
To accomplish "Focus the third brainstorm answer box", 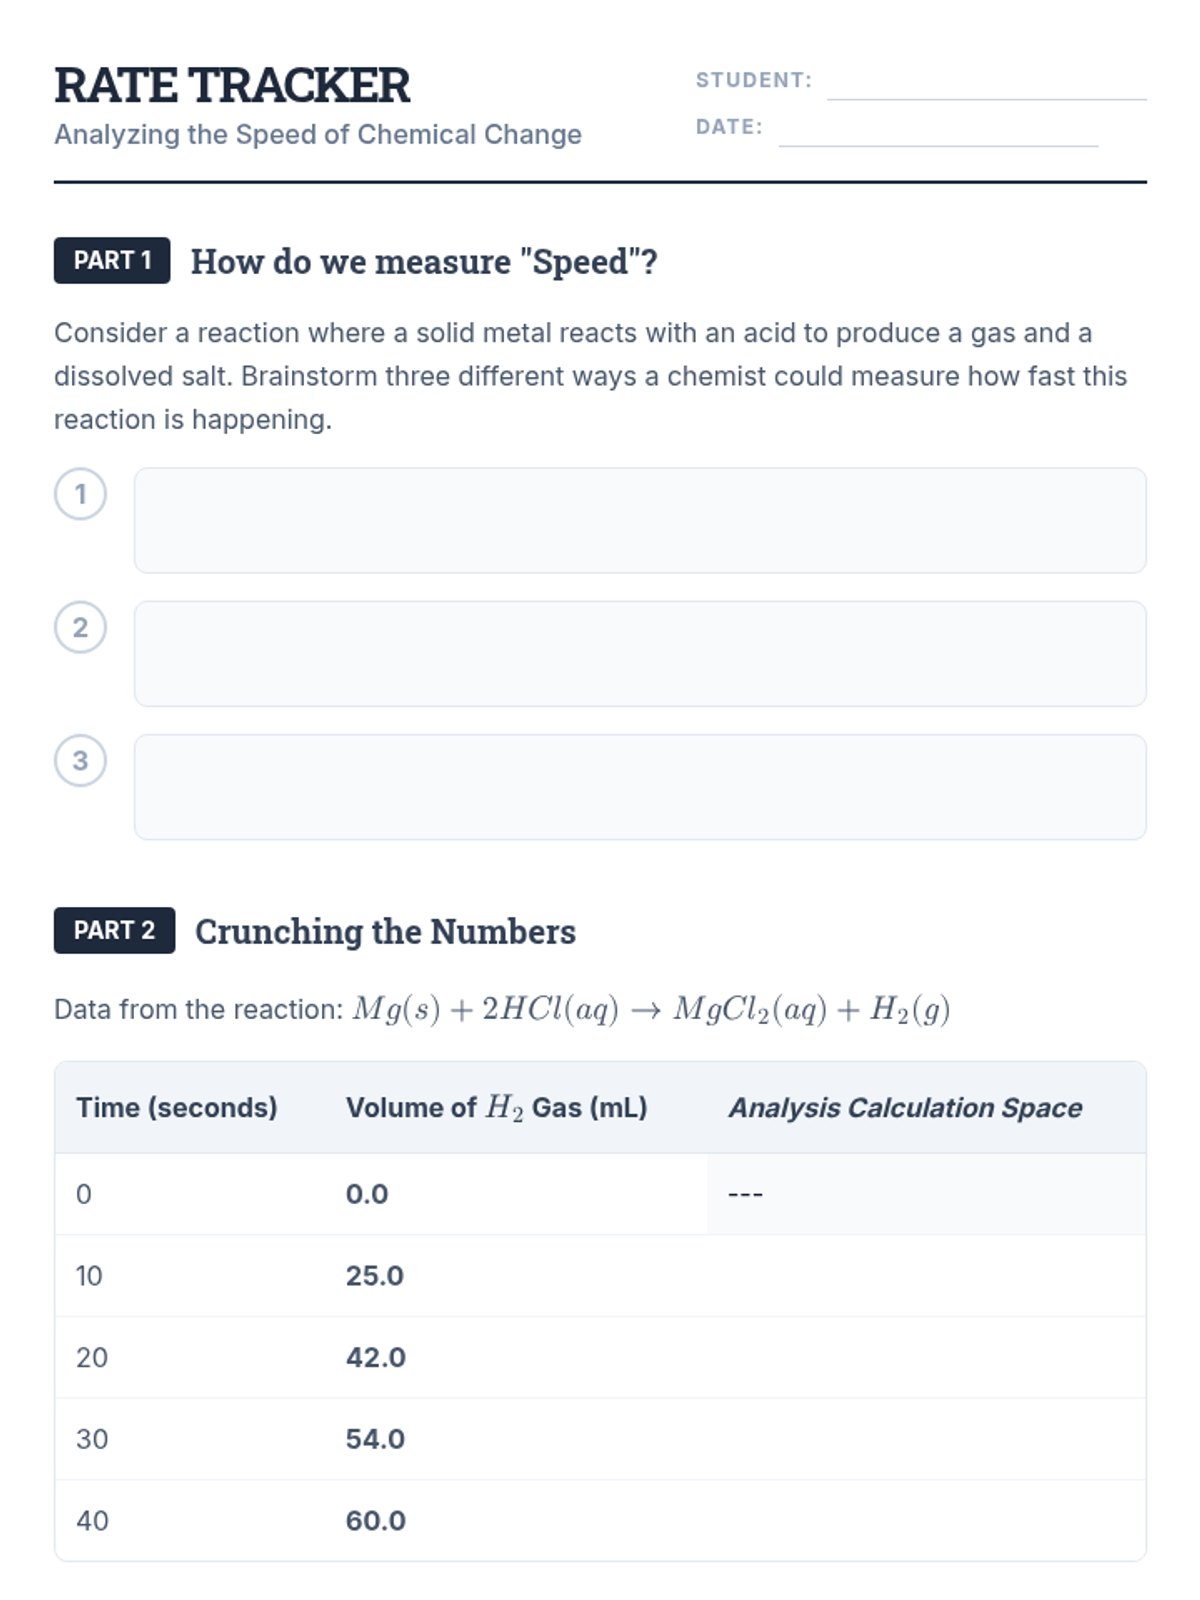I will pyautogui.click(x=640, y=787).
